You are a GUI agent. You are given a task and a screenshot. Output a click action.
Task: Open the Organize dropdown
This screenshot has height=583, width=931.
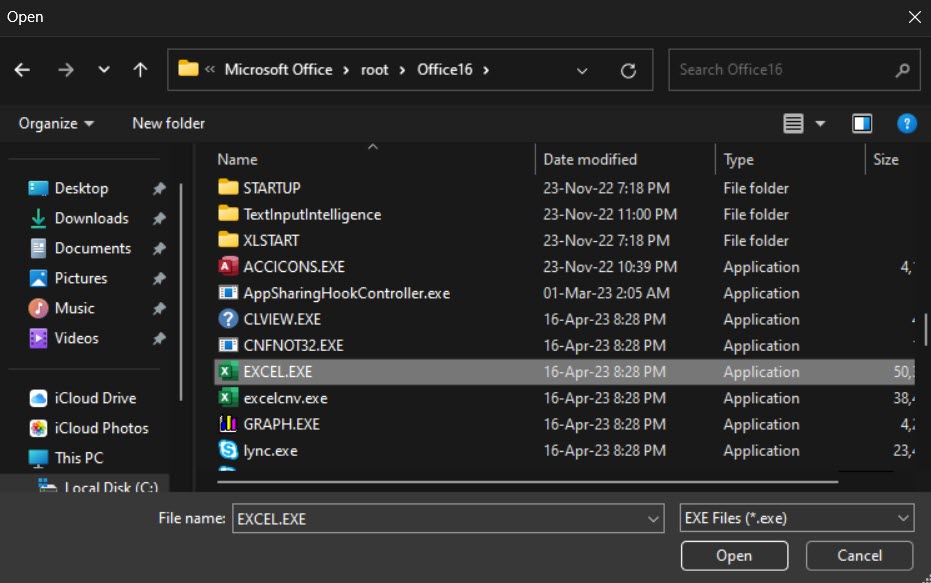(55, 123)
